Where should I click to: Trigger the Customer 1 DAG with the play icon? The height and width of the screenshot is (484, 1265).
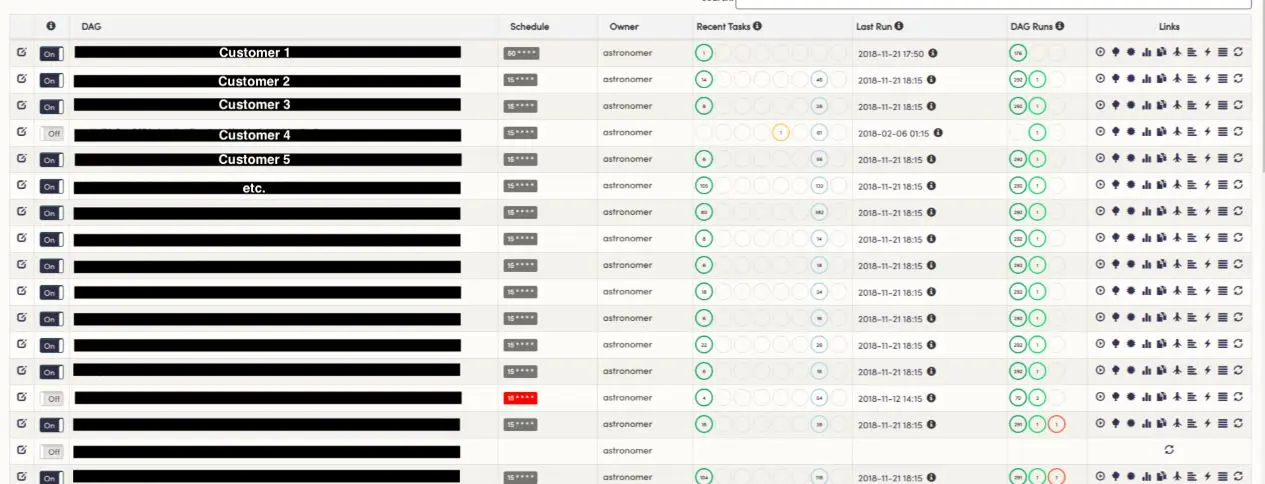point(1100,52)
